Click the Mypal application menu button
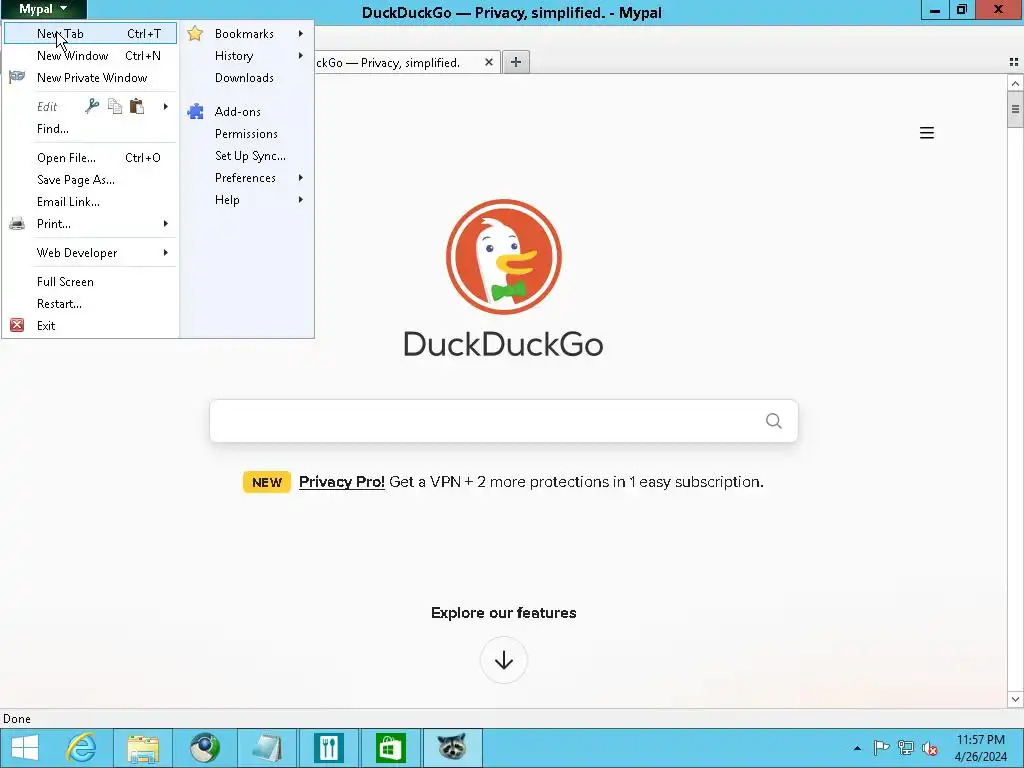 (x=43, y=9)
